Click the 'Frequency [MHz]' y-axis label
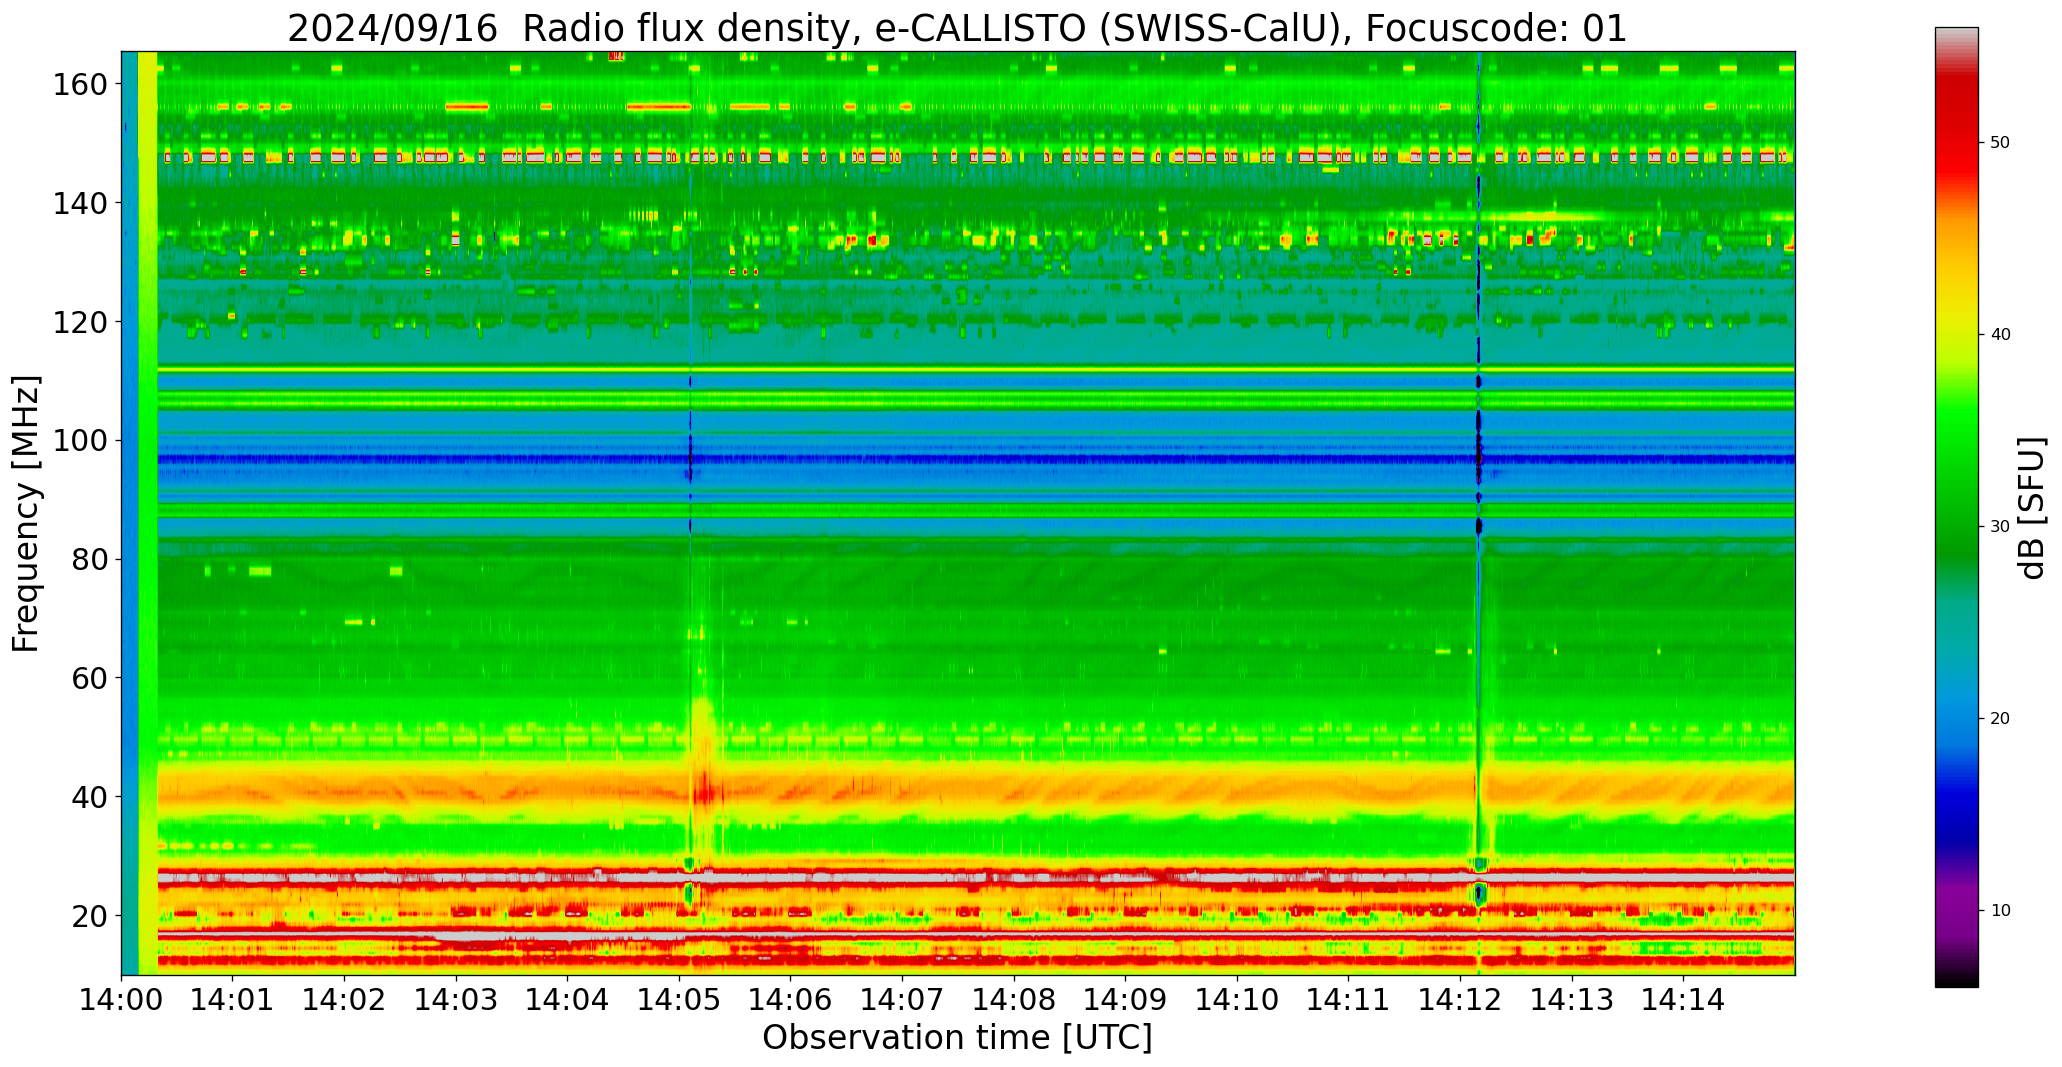Screen dimensions: 2062x1067 pos(27,513)
